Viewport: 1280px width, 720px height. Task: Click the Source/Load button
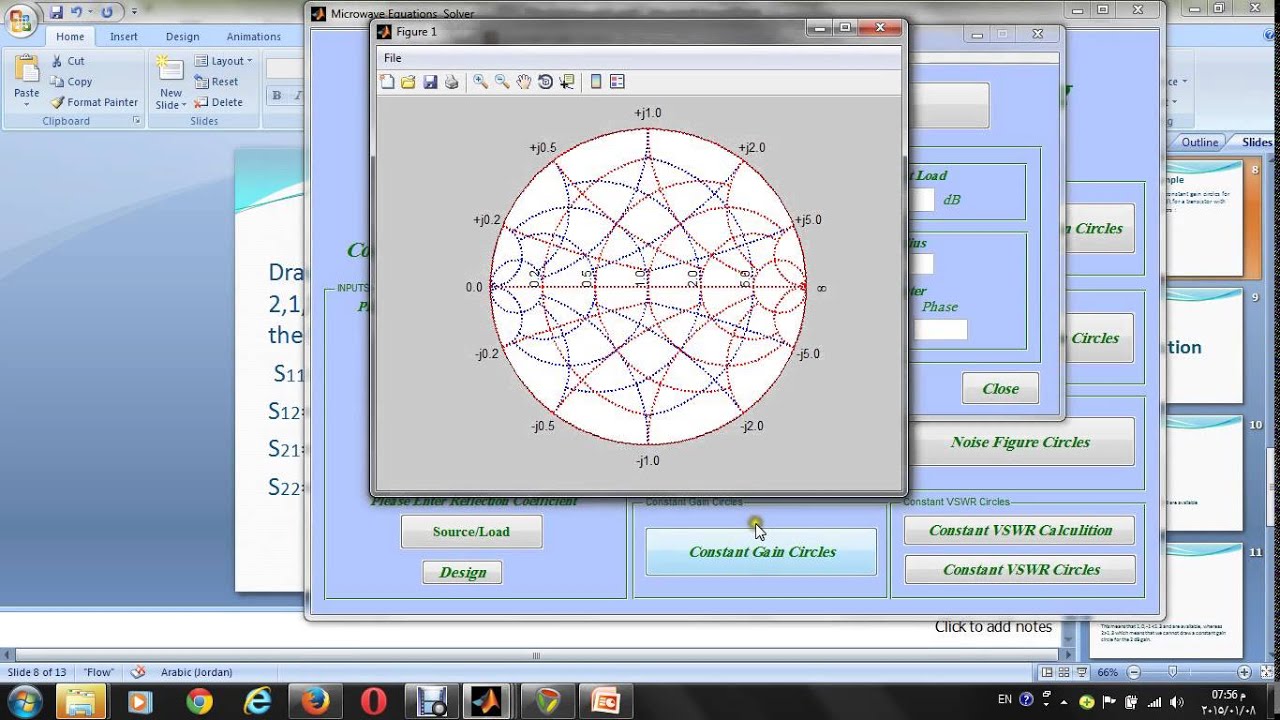[471, 532]
